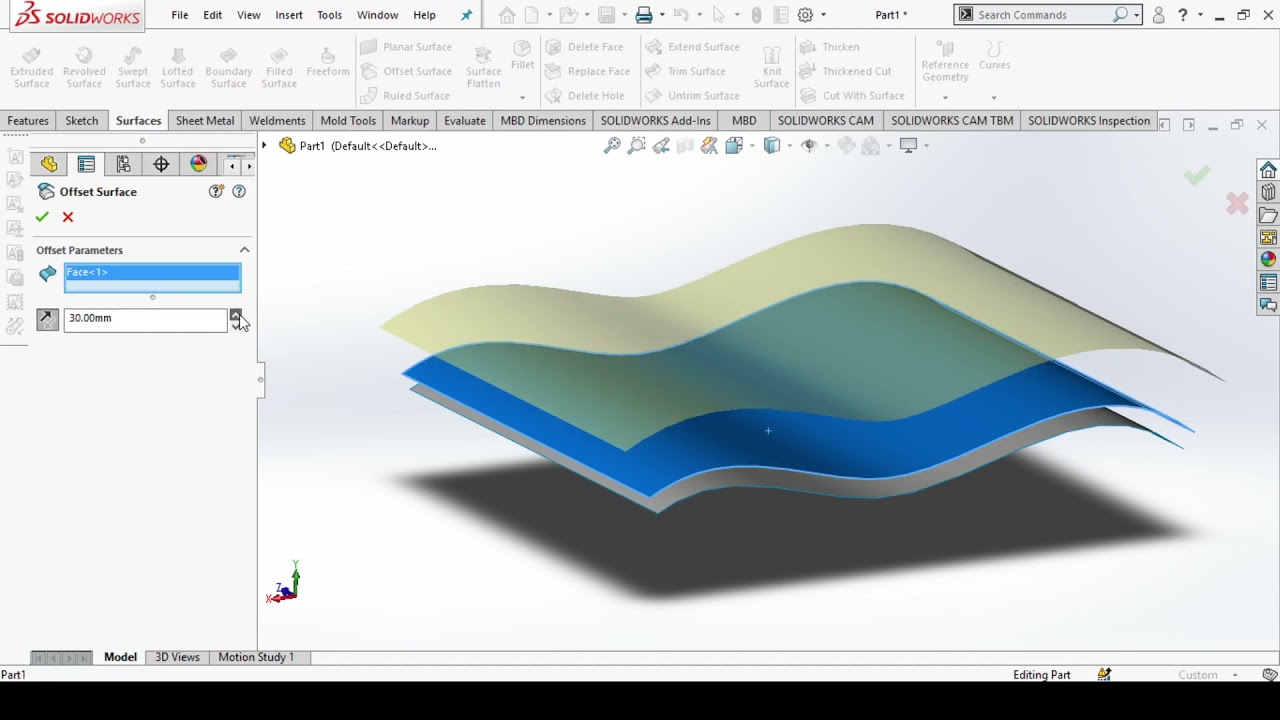1280x720 pixels.
Task: Open the ConfigurationManager tab icon
Action: click(123, 164)
